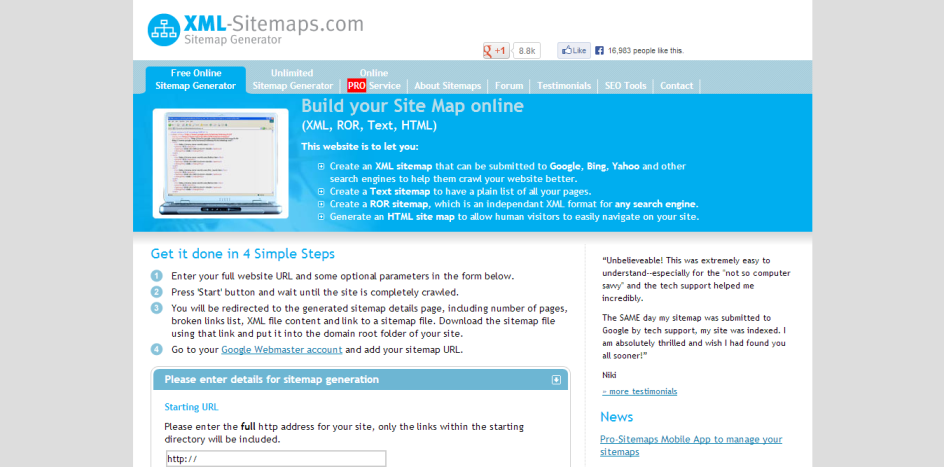The image size is (944, 467).
Task: Click the plus bullet beside HTML site map
Action: pos(321,217)
